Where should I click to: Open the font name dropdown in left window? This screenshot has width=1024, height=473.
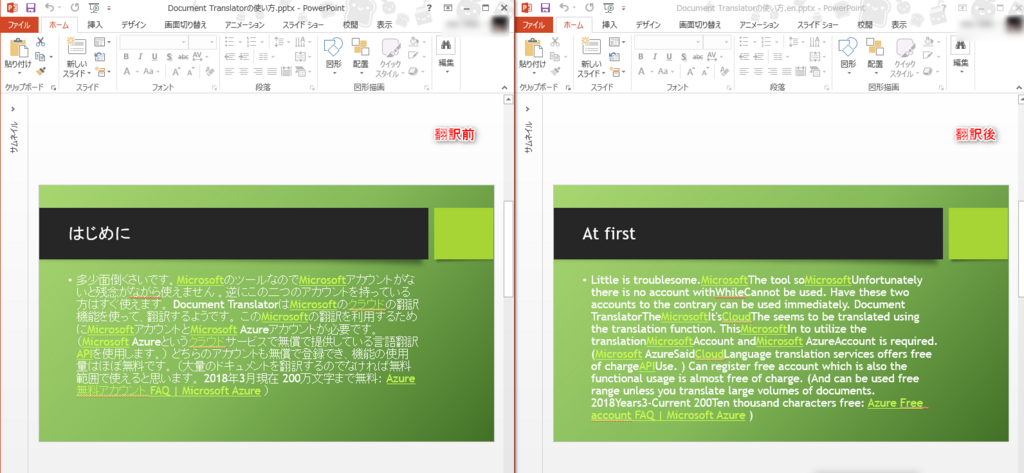click(x=184, y=42)
